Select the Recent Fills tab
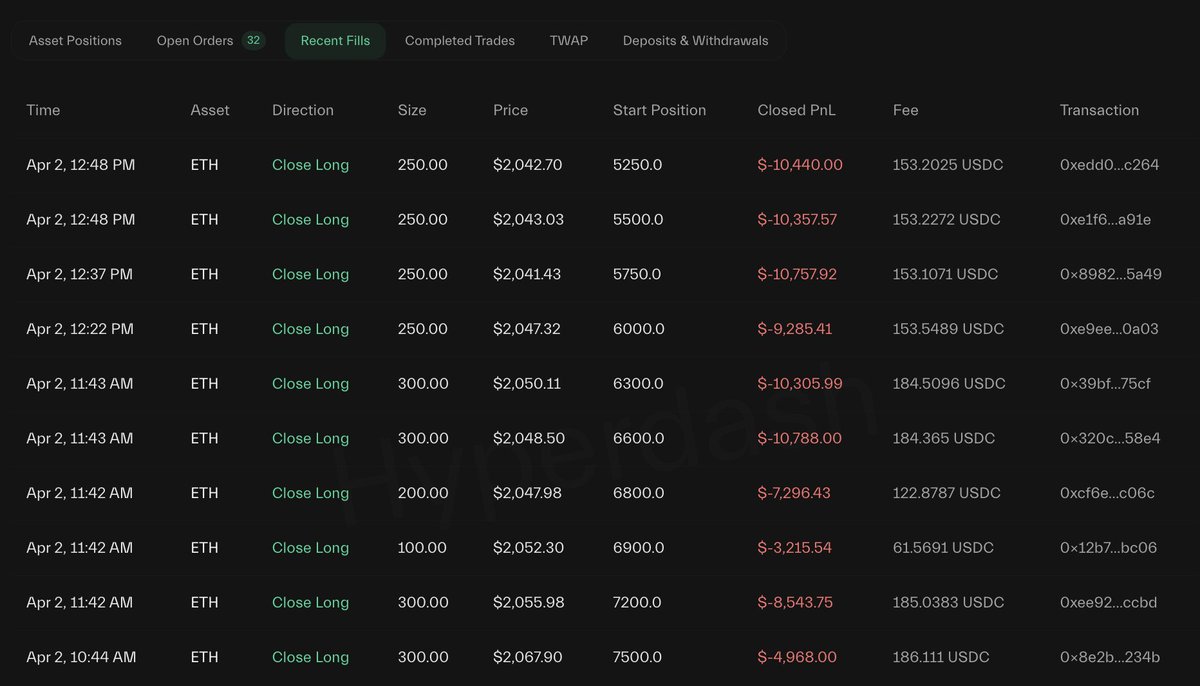 click(x=335, y=40)
